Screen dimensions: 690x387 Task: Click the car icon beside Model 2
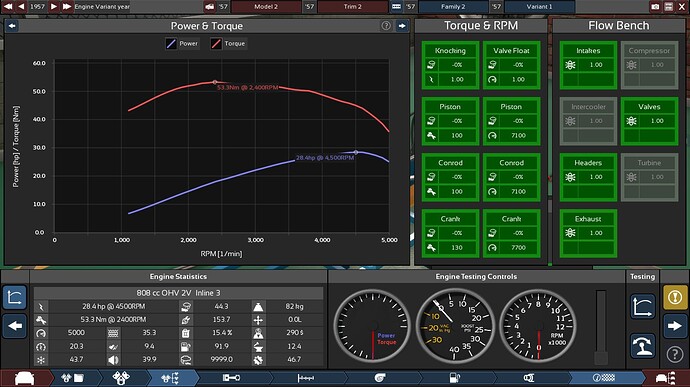[x=210, y=7]
